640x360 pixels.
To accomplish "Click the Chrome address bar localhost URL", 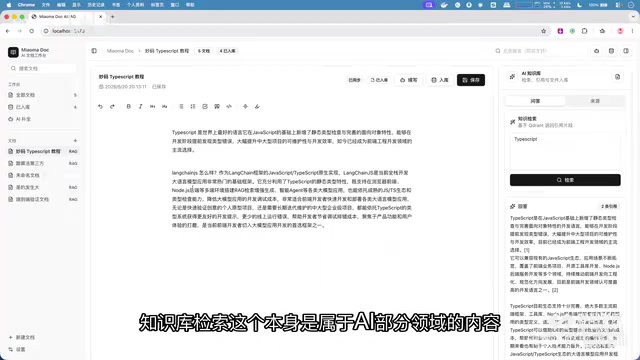I will click(x=69, y=31).
